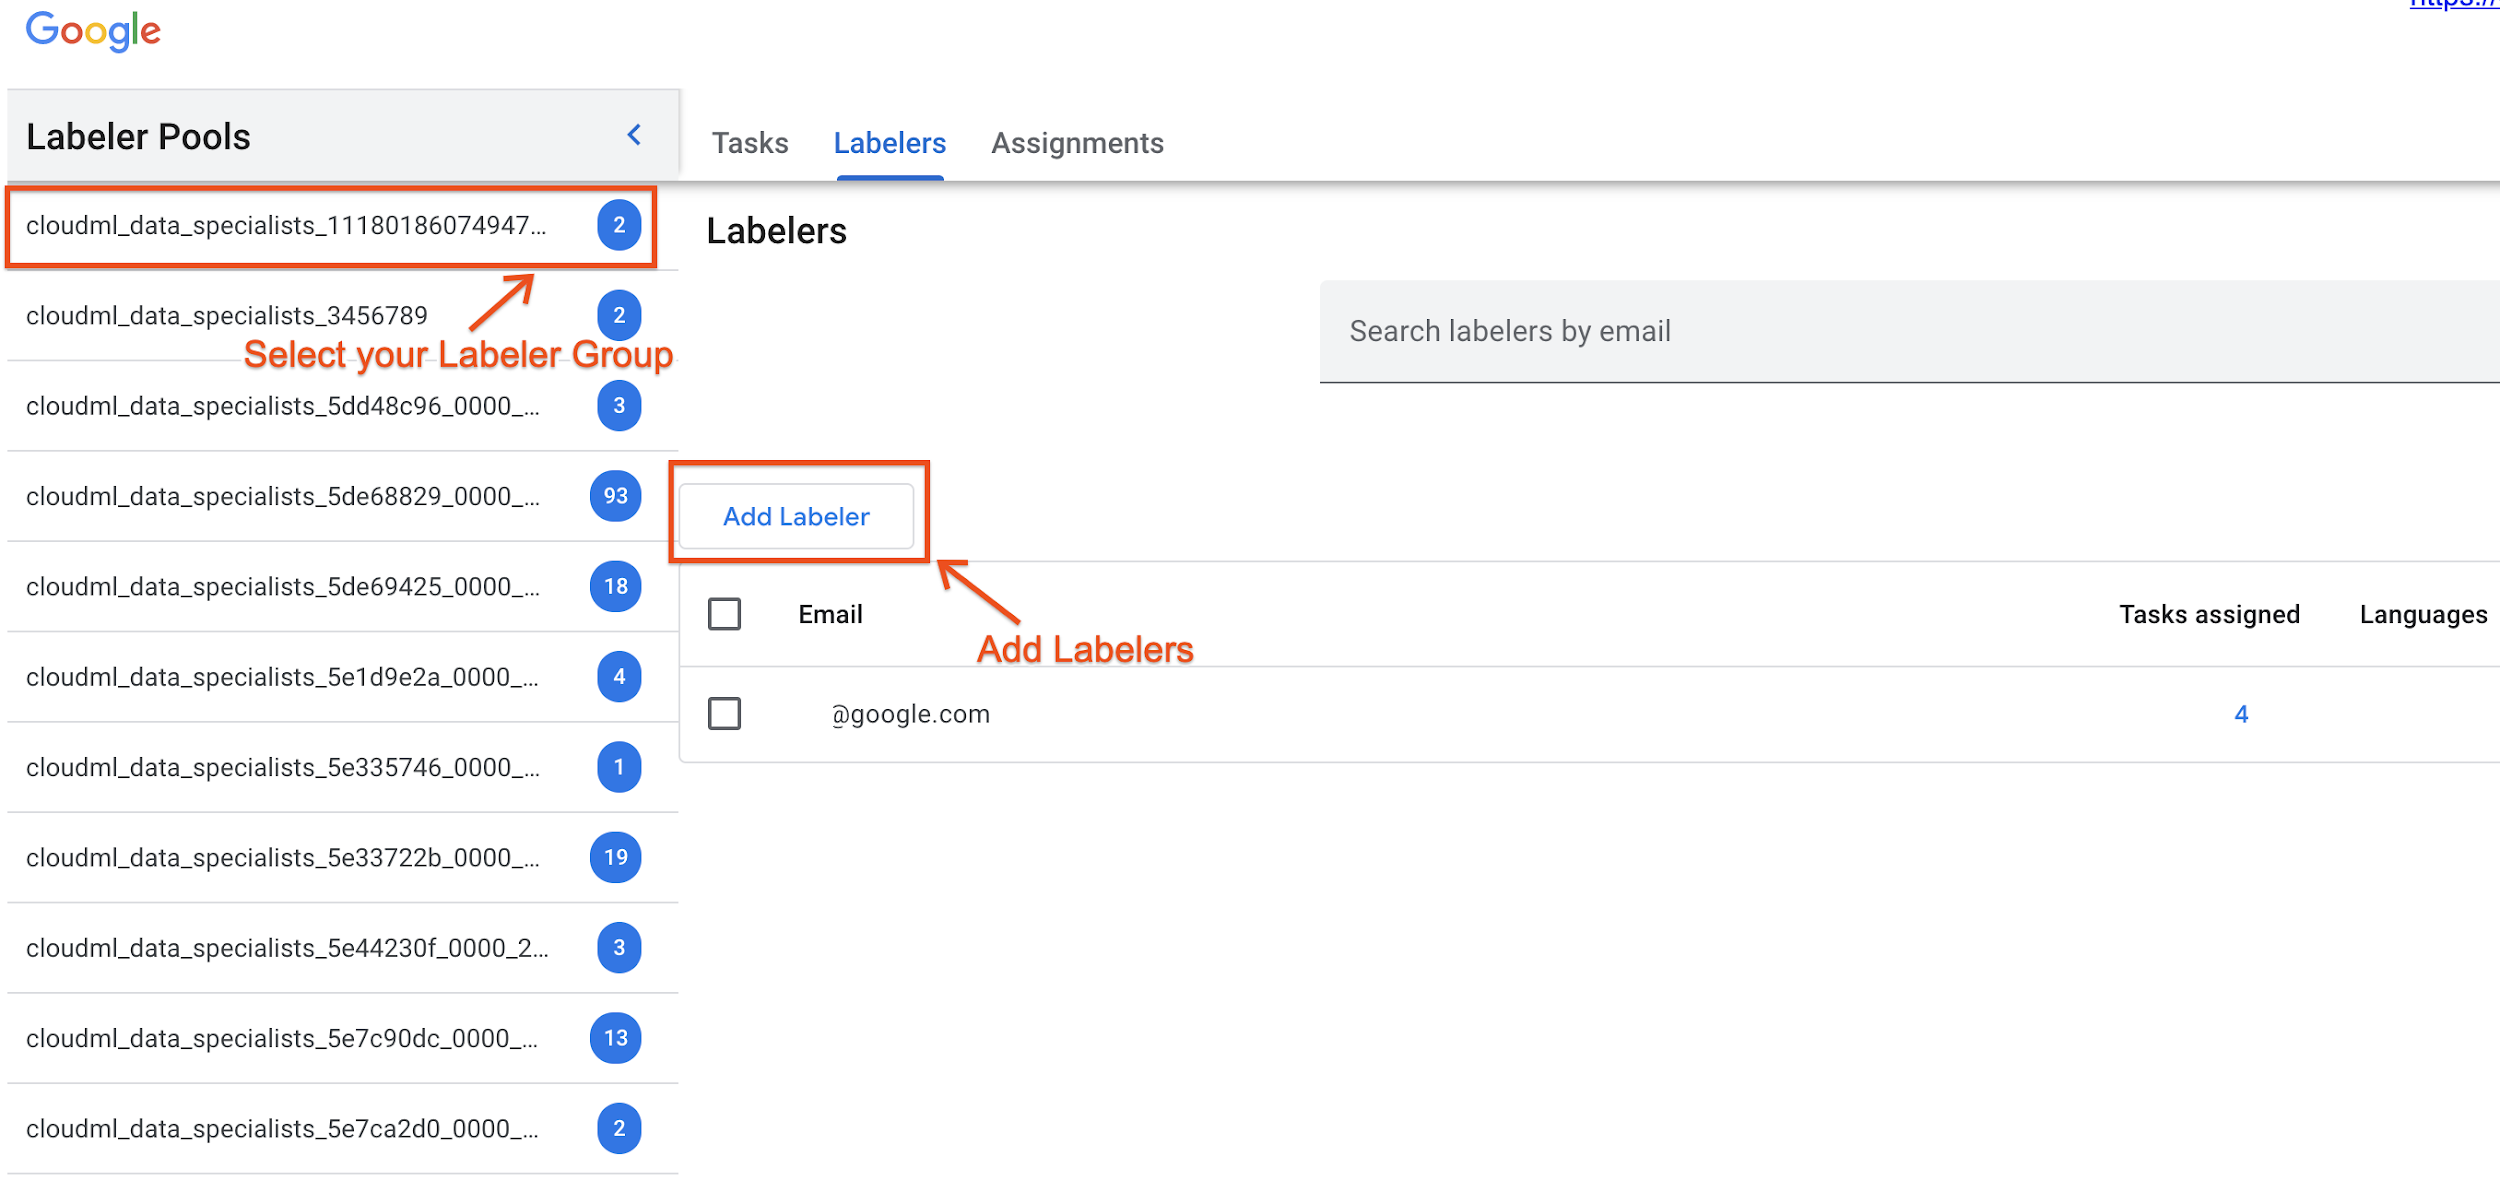Screen dimensions: 2500x1180
Task: Focus the Search labelers by email field
Action: coord(1900,331)
